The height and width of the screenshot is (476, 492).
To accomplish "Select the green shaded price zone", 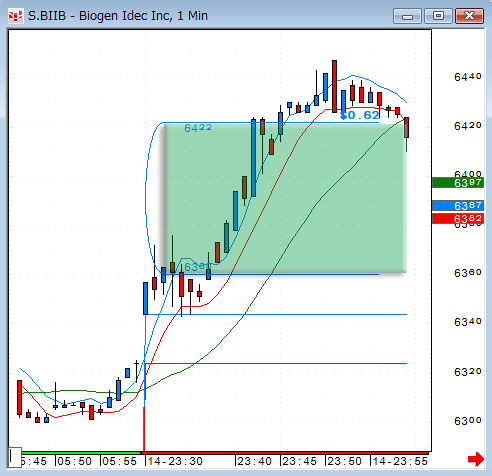I will click(x=286, y=198).
